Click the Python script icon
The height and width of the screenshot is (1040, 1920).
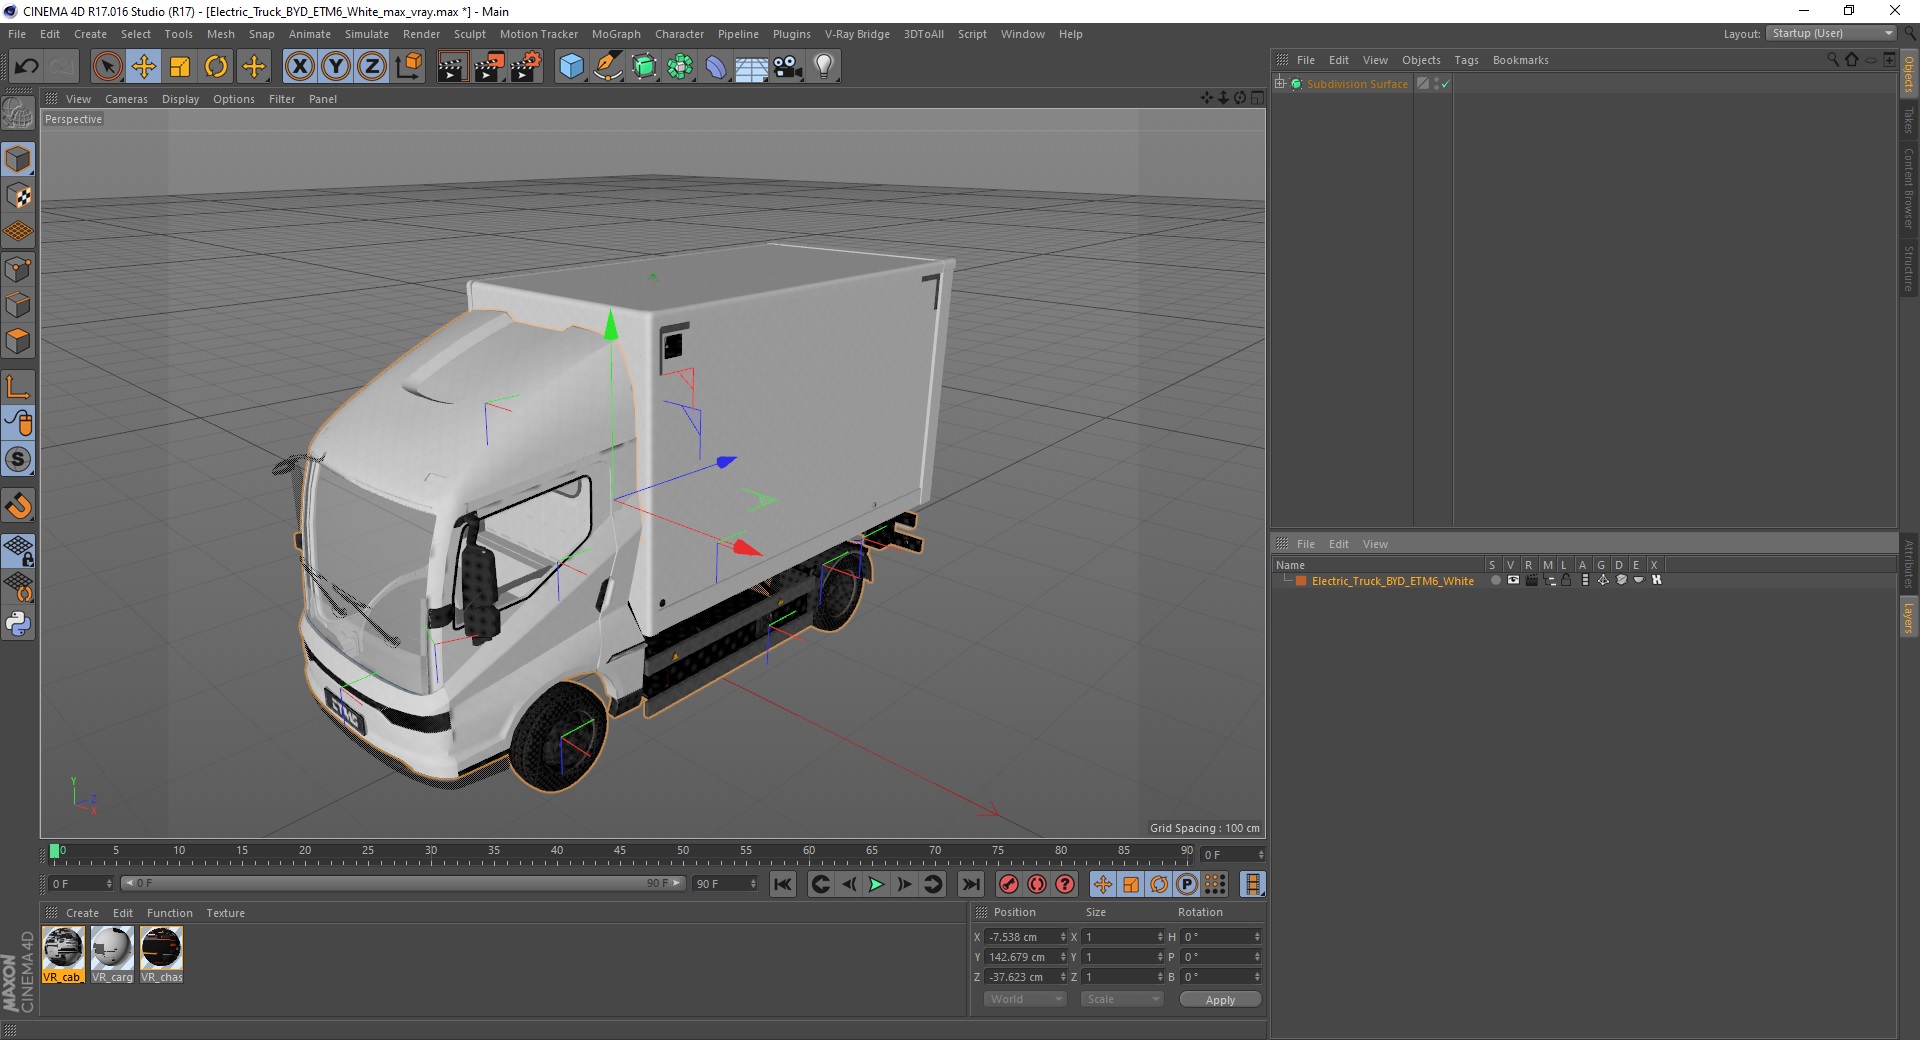pos(18,624)
